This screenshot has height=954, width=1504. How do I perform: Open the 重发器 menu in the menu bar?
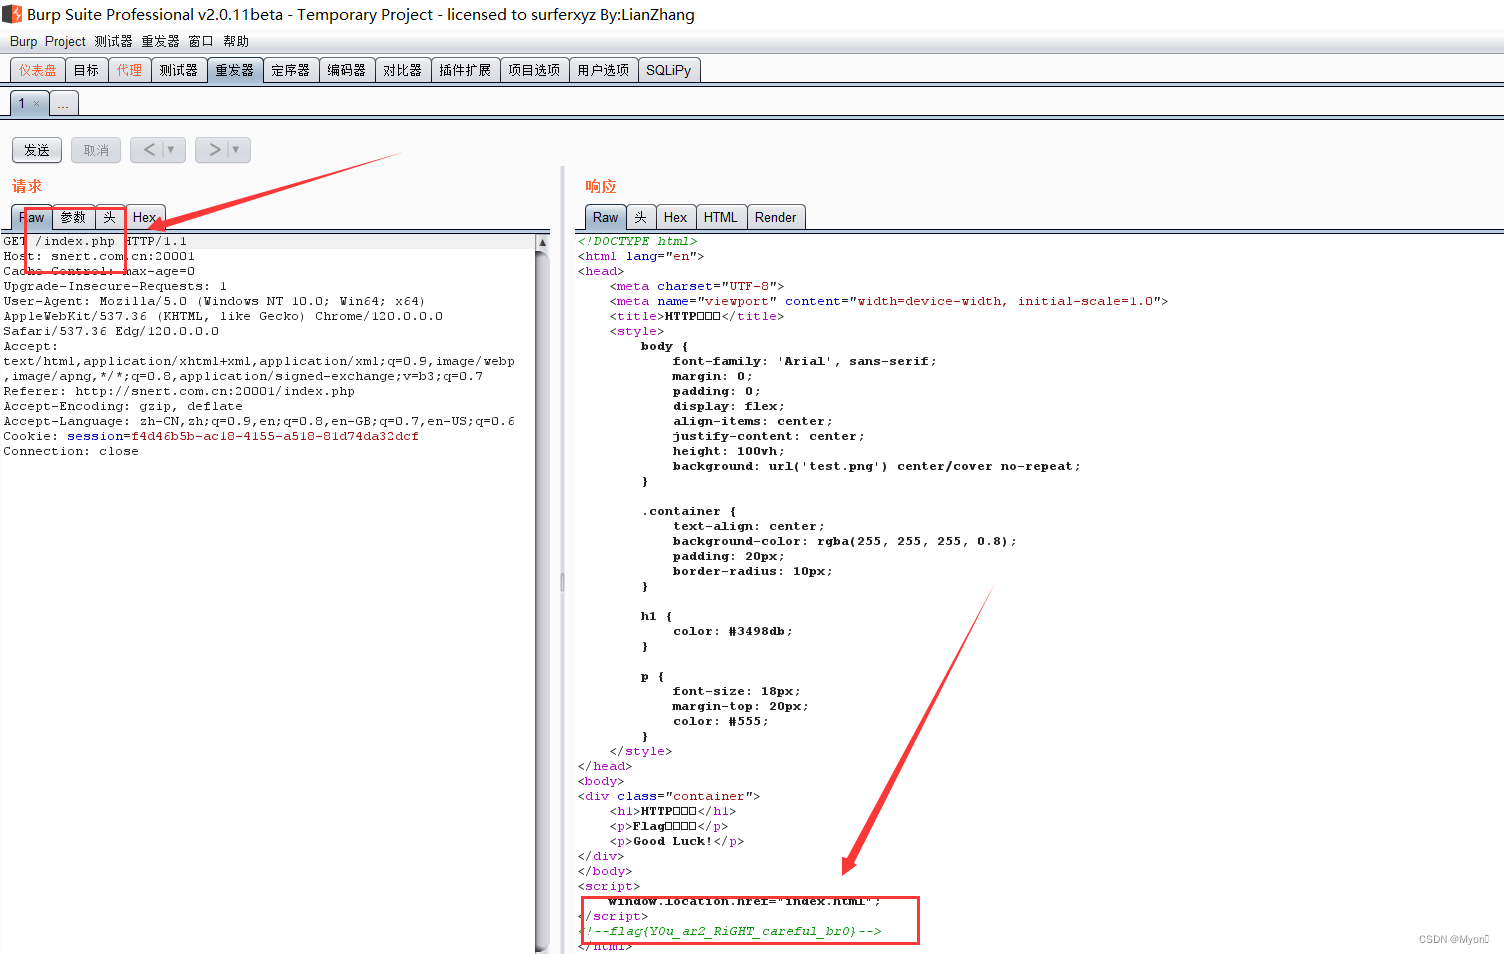(x=160, y=41)
